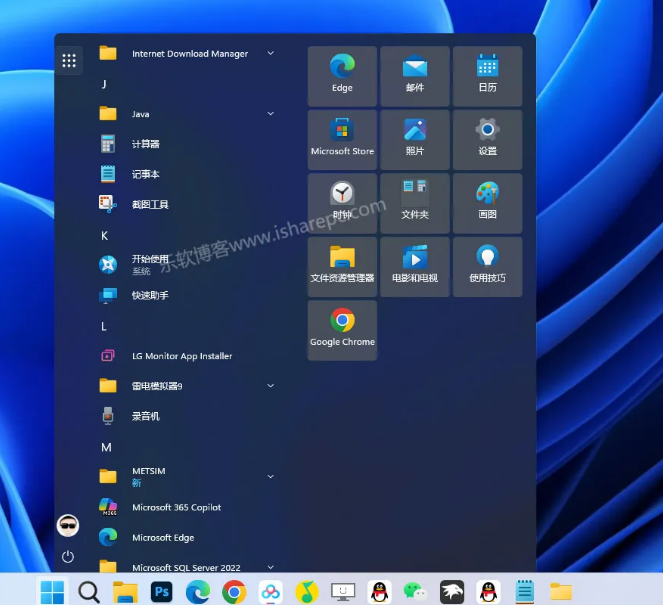Open the 画图 paint tile

coord(487,202)
